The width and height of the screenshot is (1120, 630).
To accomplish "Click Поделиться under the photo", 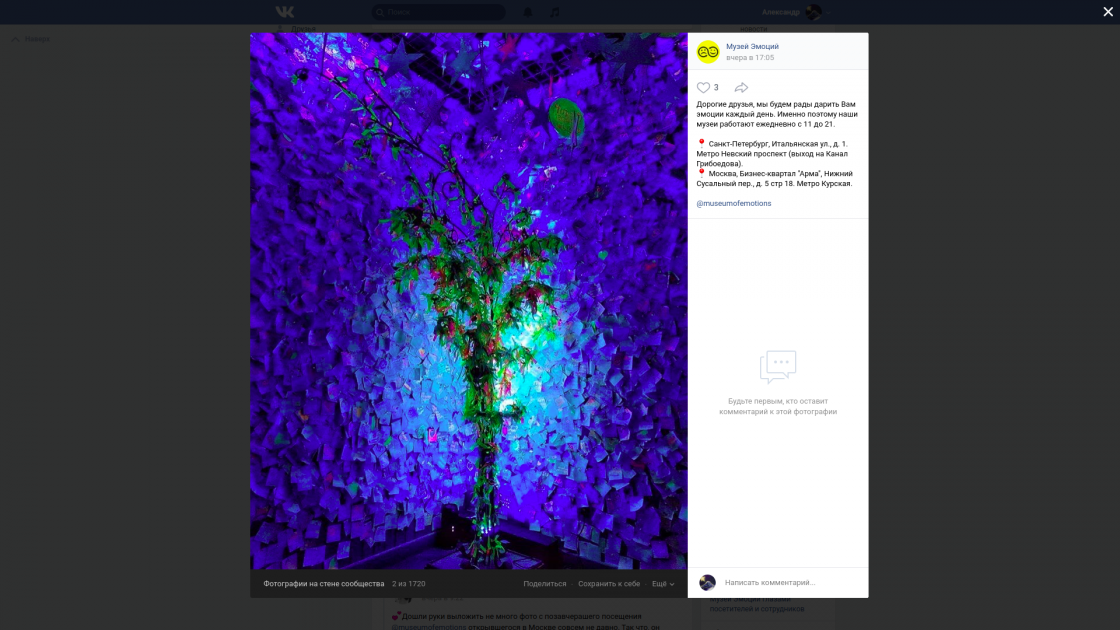I will [545, 584].
